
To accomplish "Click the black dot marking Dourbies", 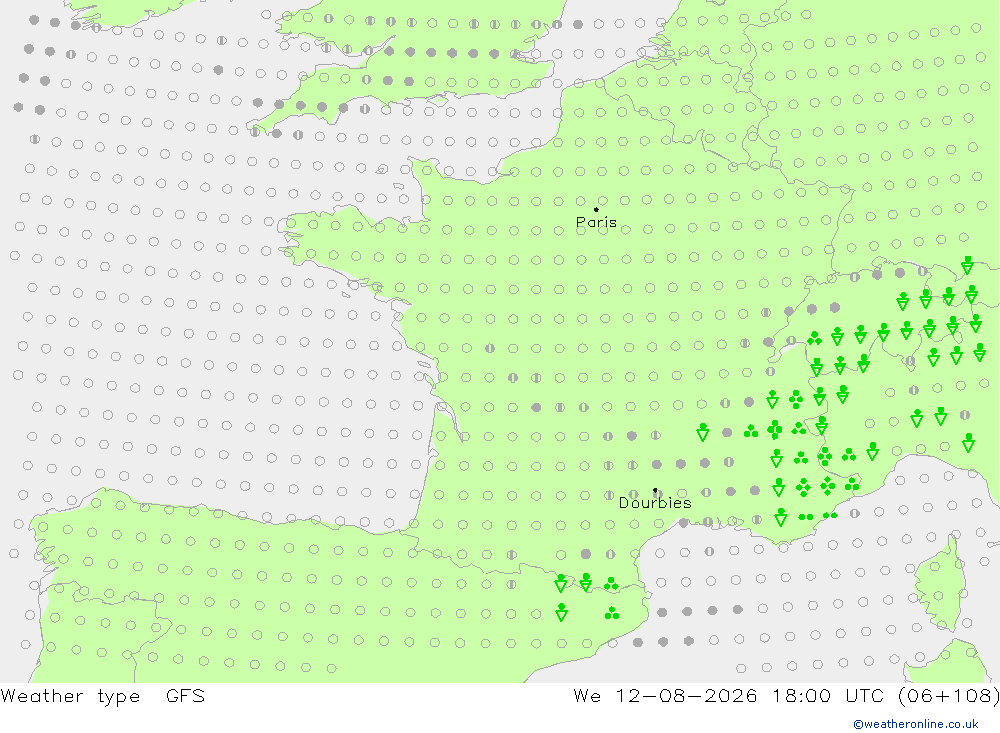I will tap(655, 490).
